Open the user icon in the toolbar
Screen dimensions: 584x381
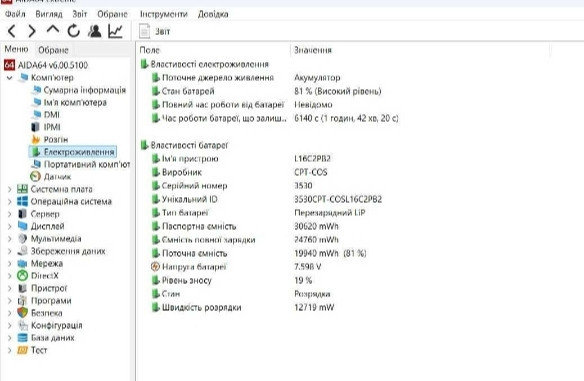point(94,31)
